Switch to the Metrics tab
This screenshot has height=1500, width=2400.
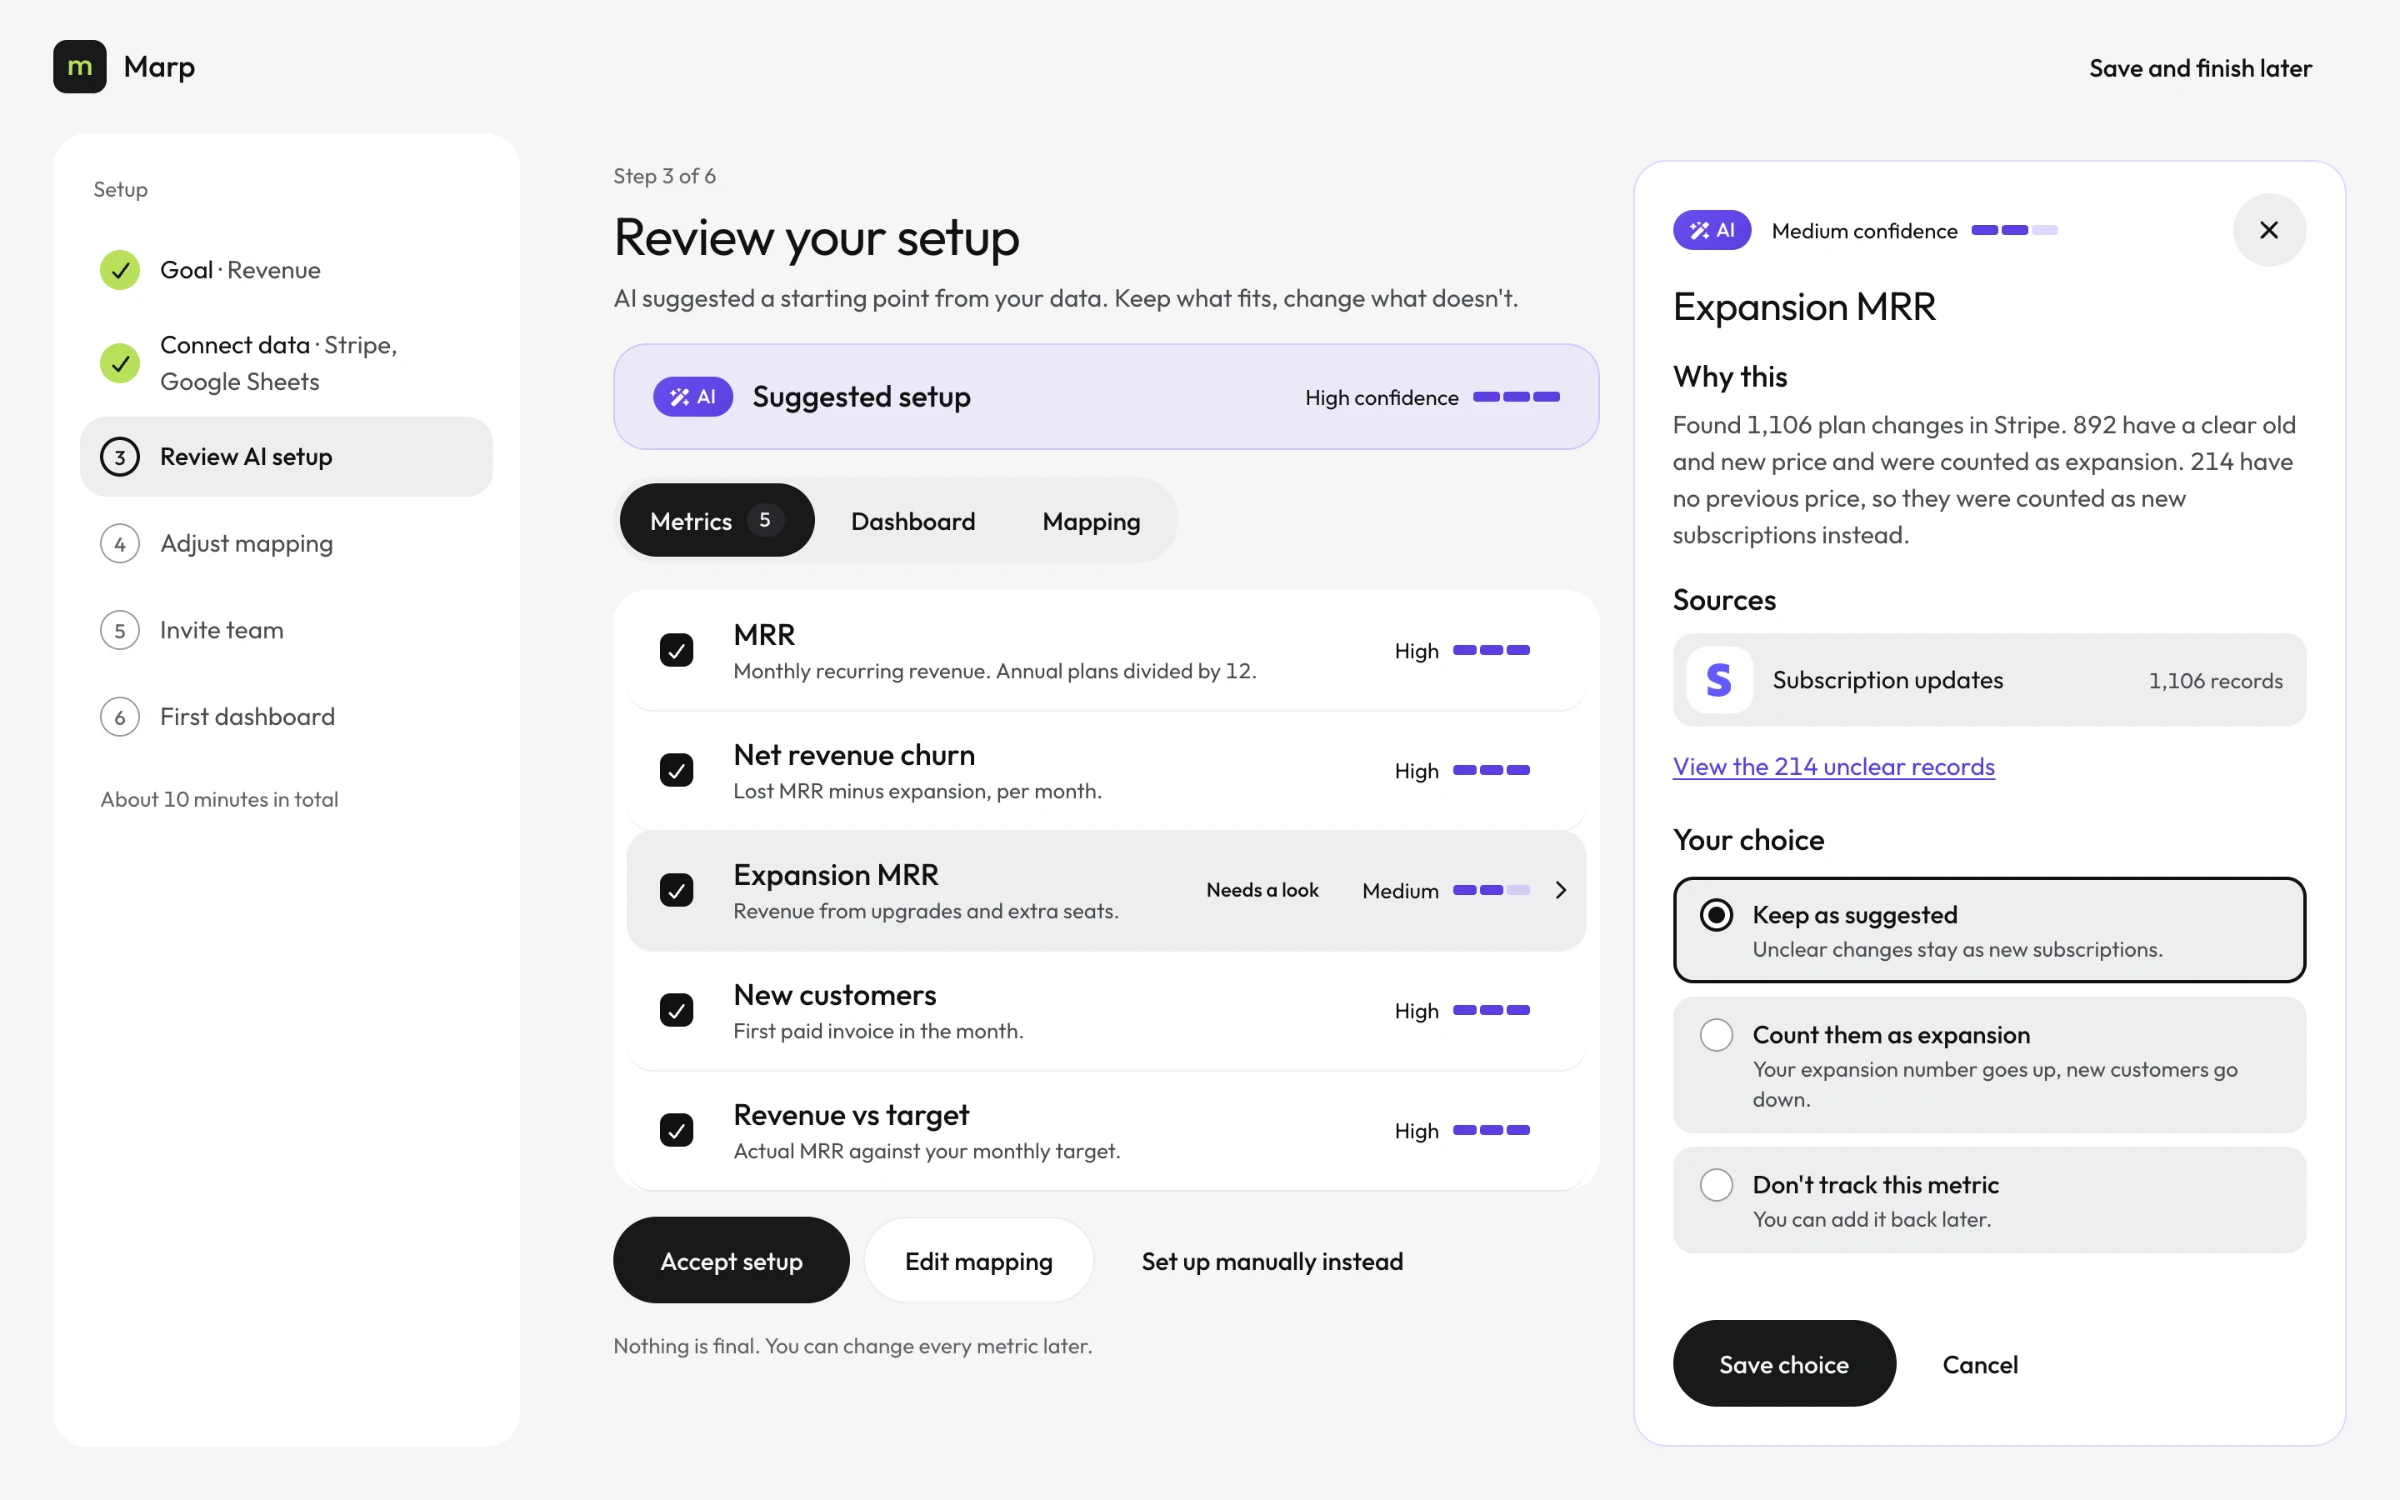[717, 520]
